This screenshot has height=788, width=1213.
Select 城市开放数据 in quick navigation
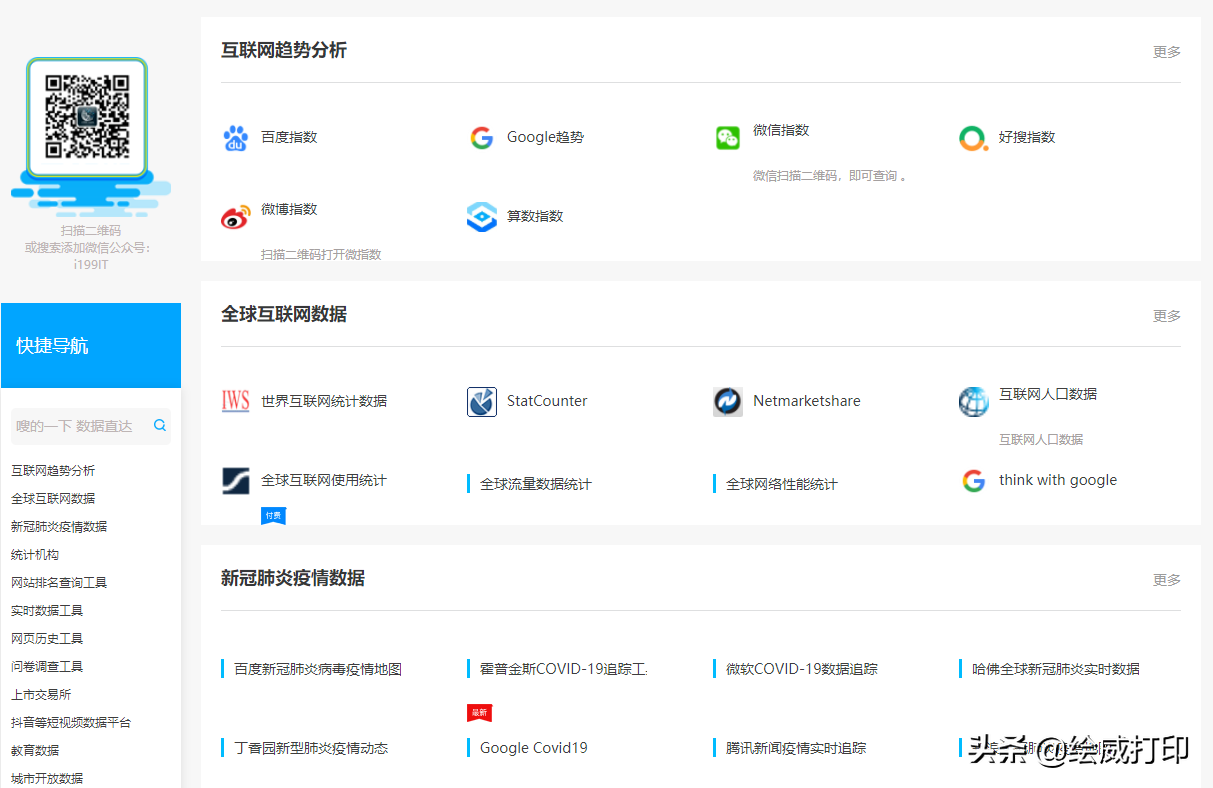pyautogui.click(x=47, y=778)
